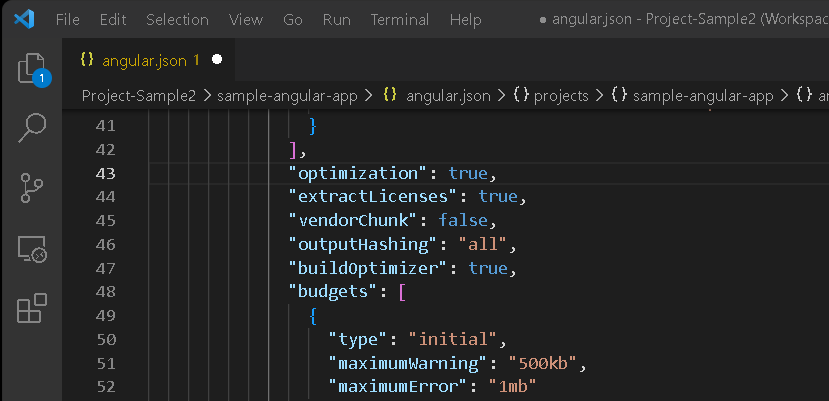829x401 pixels.
Task: Open the Run menu
Action: pyautogui.click(x=336, y=20)
